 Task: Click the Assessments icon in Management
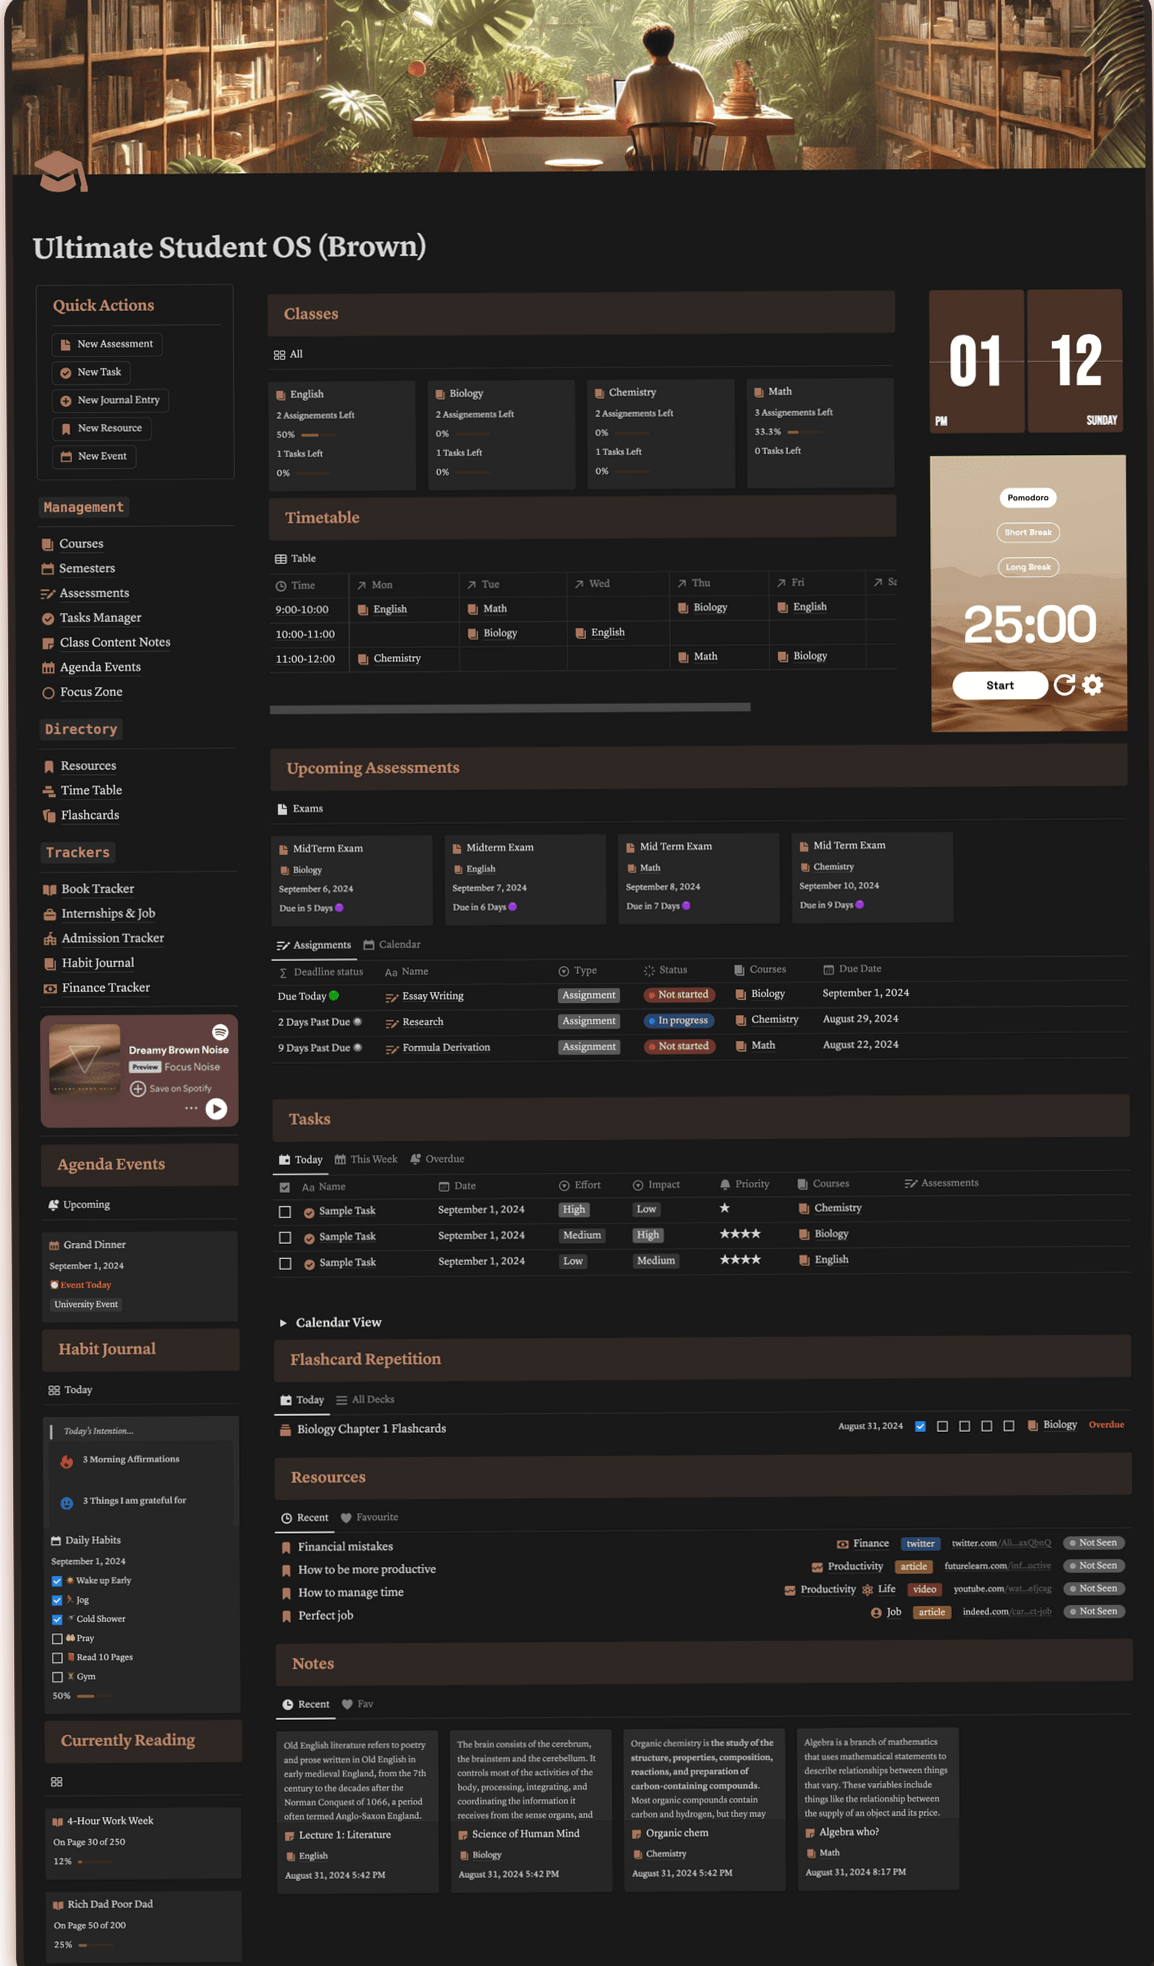point(47,594)
